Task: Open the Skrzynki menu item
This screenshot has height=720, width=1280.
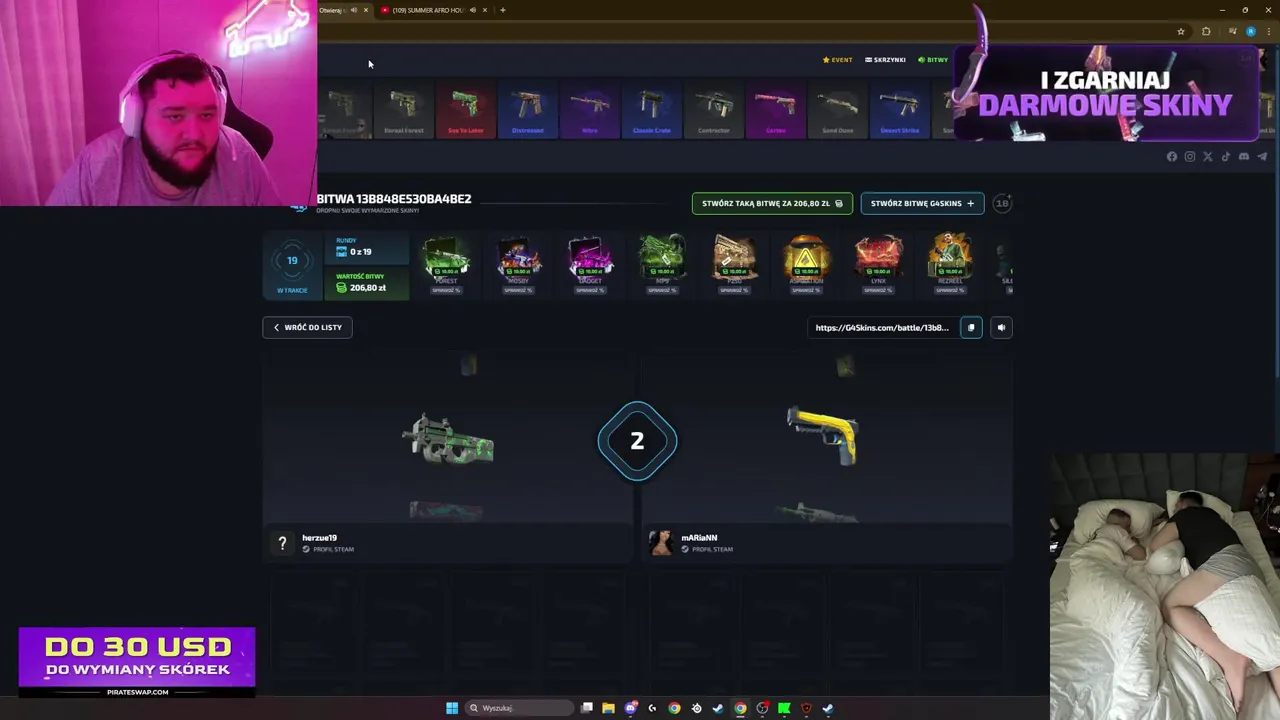Action: pyautogui.click(x=885, y=60)
